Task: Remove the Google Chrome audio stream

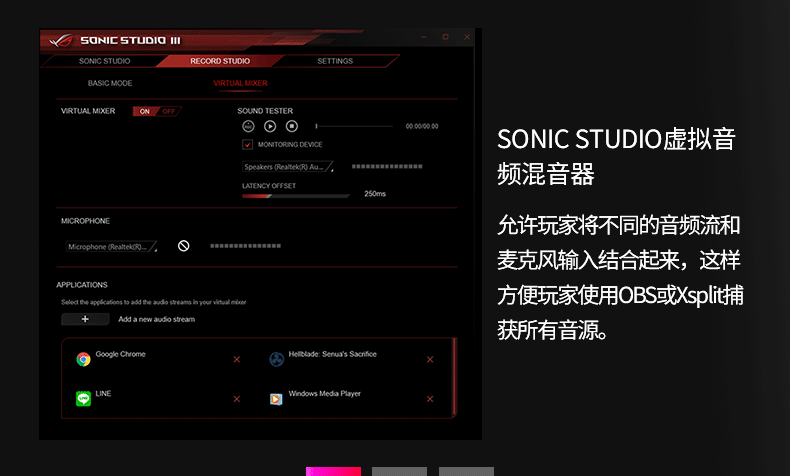Action: [237, 360]
